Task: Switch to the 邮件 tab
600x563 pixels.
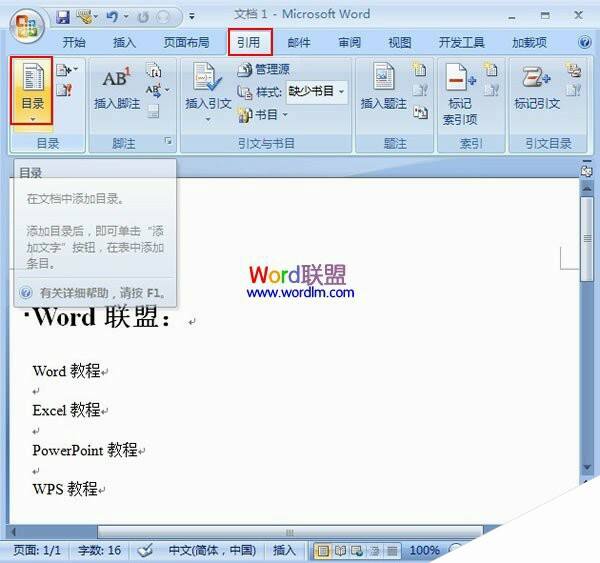Action: click(x=299, y=42)
